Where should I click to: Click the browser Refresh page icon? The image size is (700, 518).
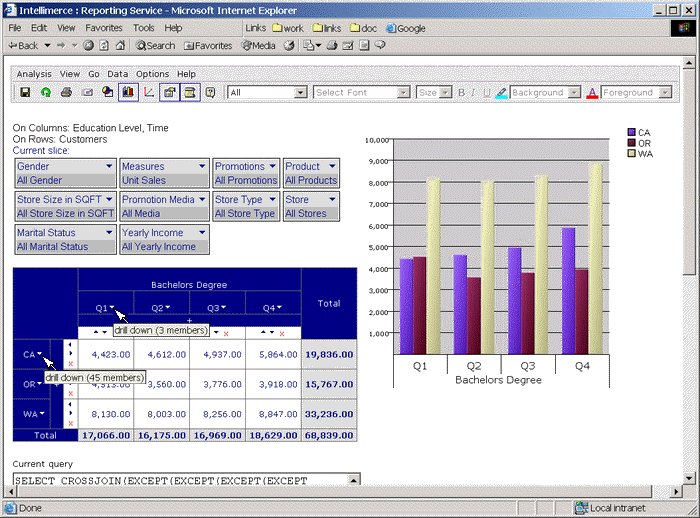[104, 46]
